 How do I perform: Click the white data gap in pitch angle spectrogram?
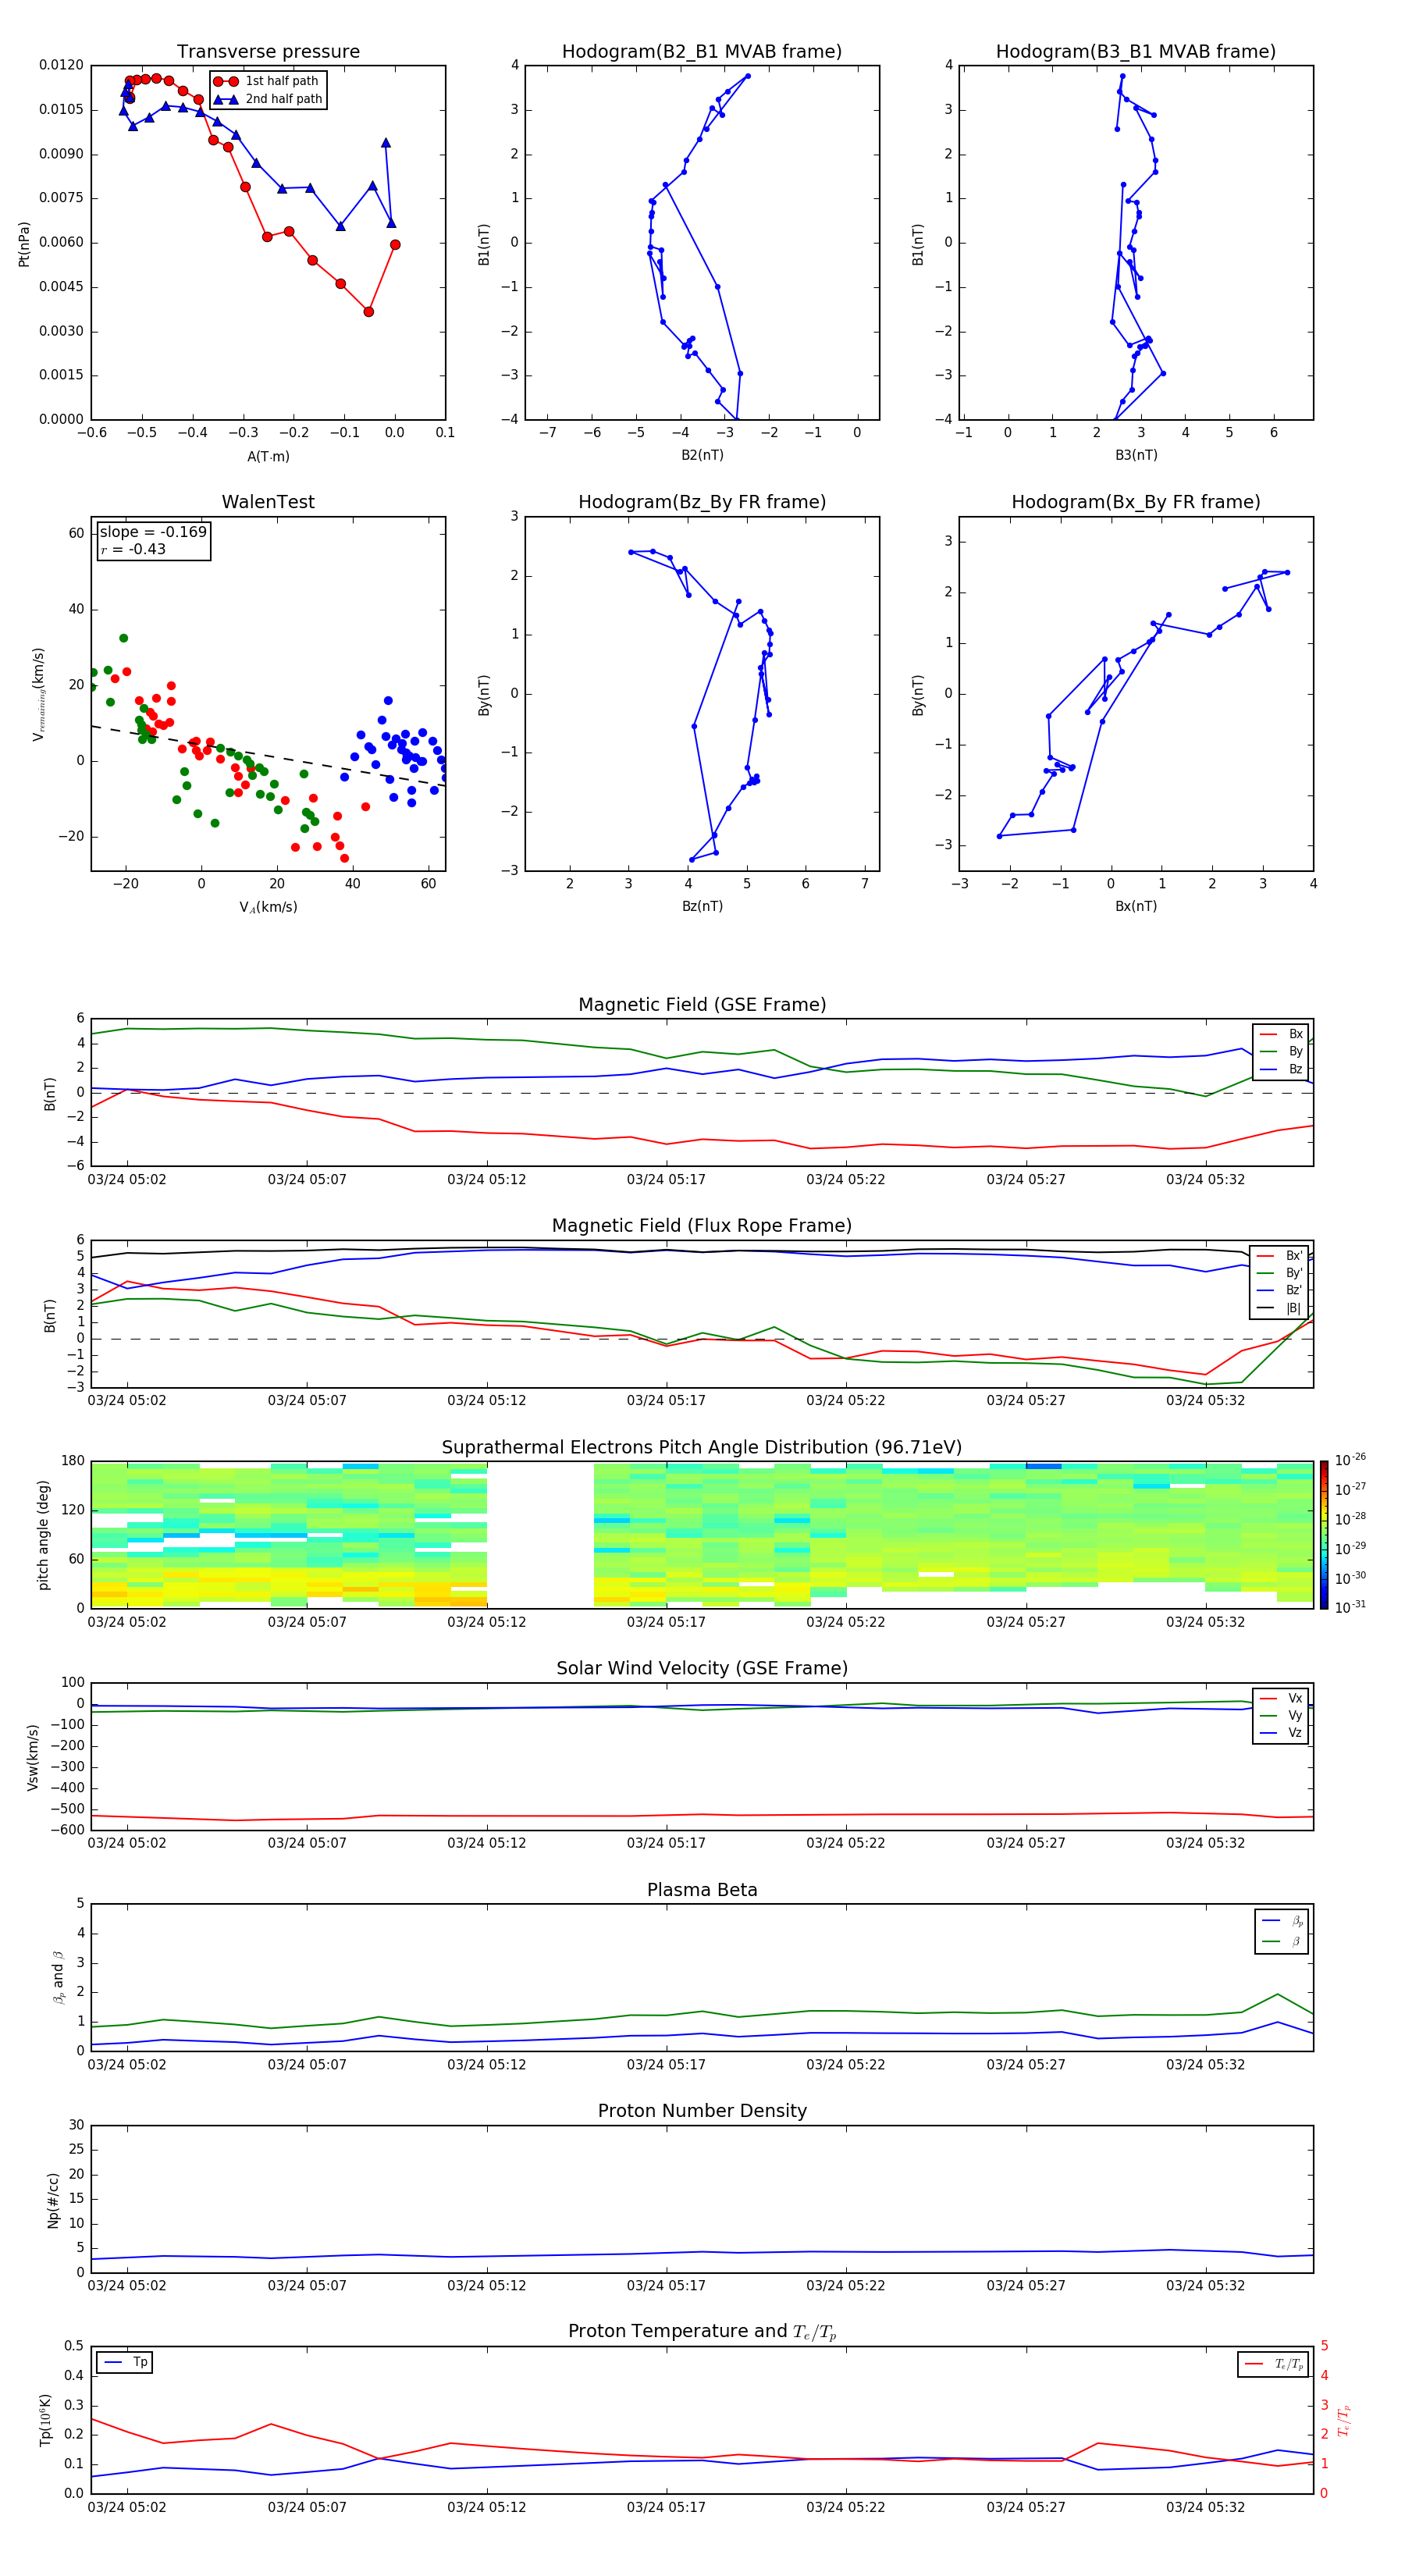click(x=540, y=1535)
